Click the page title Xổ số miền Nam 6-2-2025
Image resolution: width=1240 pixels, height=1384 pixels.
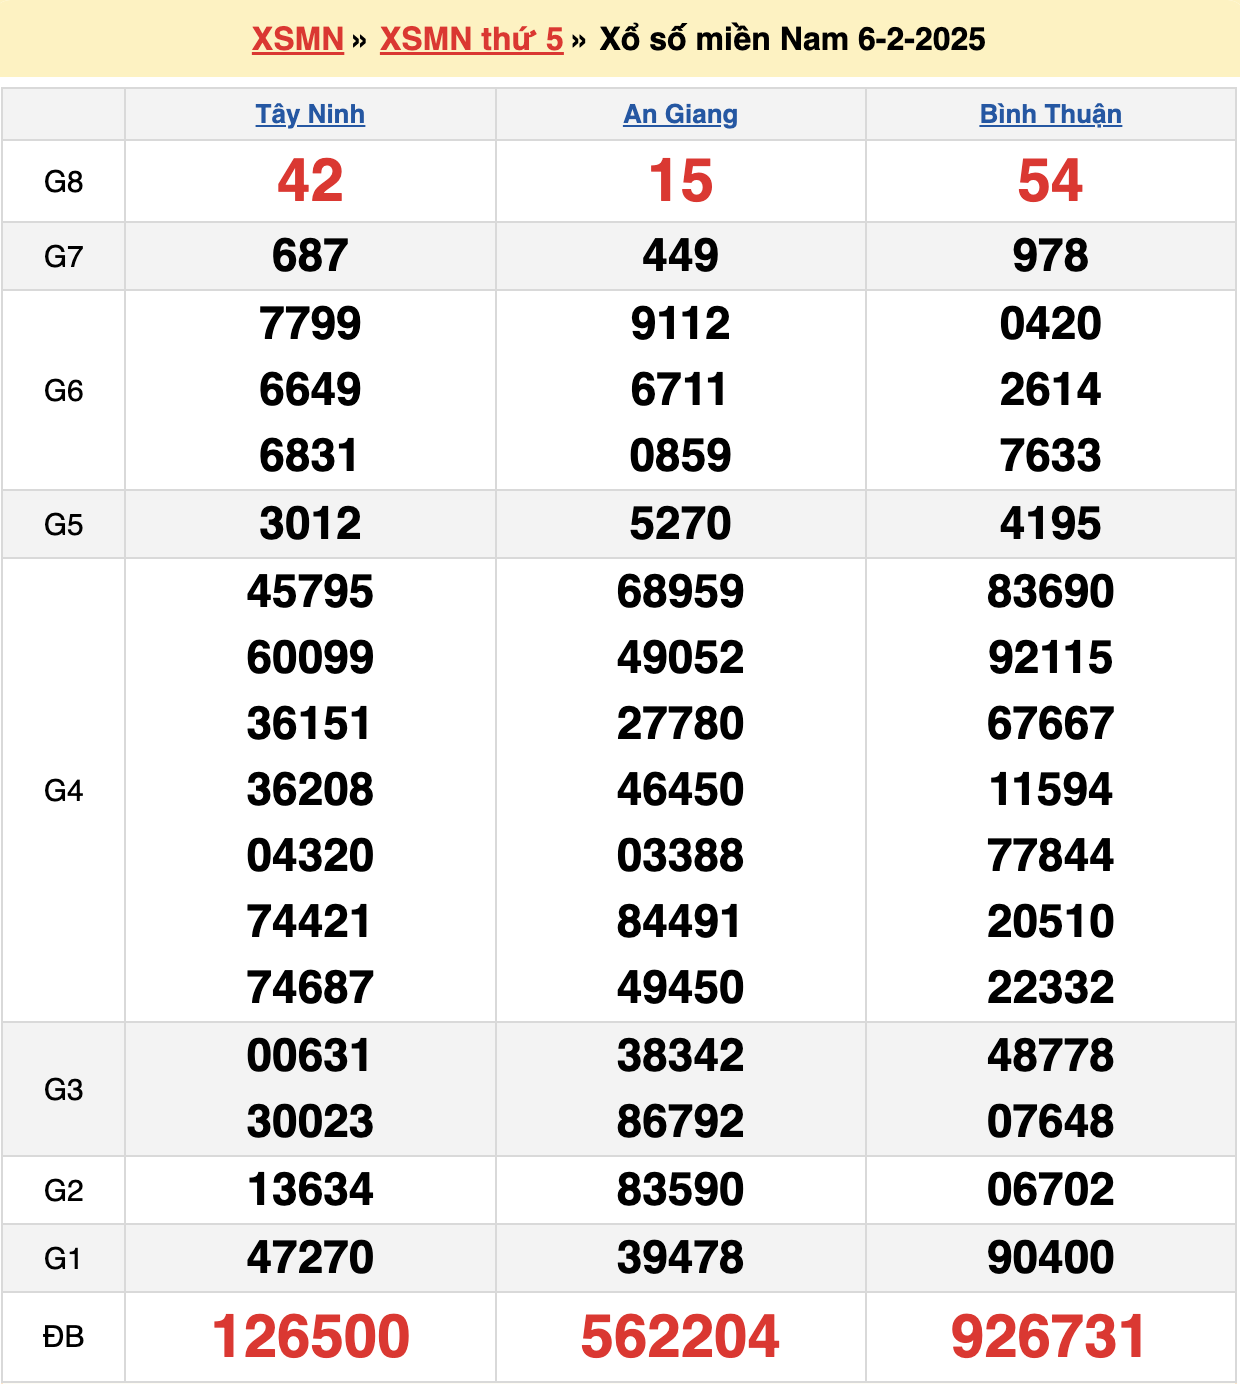tap(792, 39)
